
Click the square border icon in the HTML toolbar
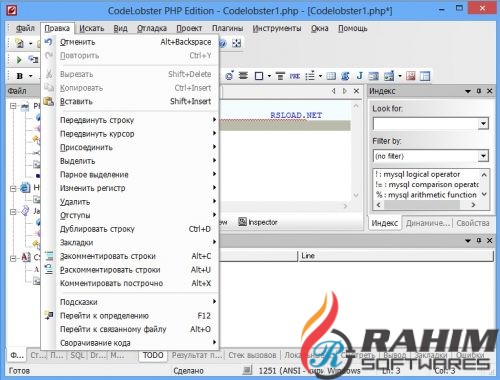point(259,76)
